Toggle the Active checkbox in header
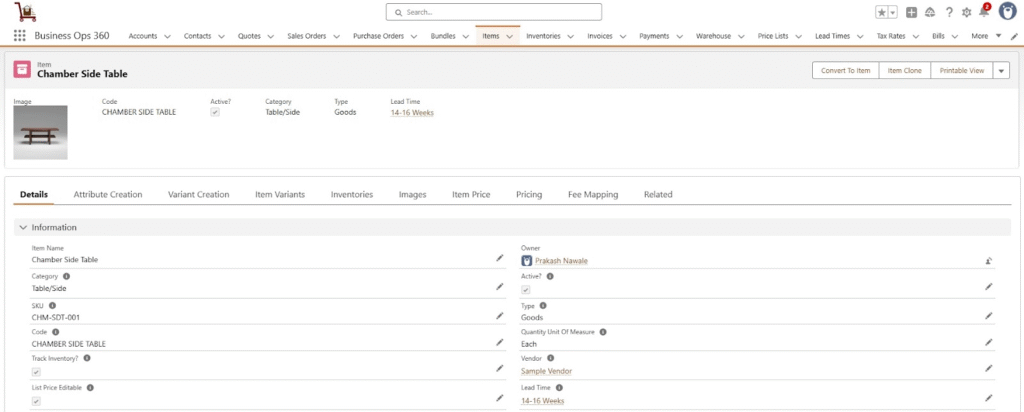Screen dimensions: 1024x412 215,113
